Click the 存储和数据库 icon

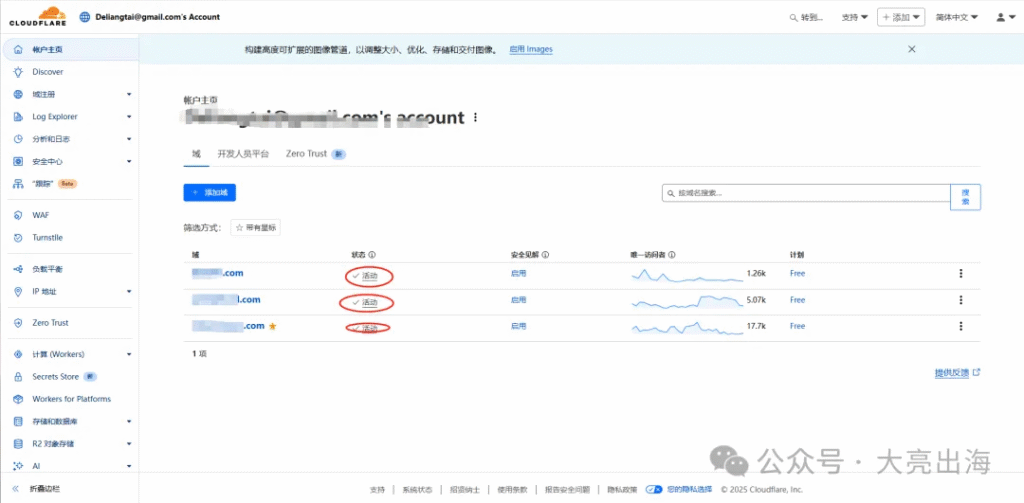click(18, 421)
